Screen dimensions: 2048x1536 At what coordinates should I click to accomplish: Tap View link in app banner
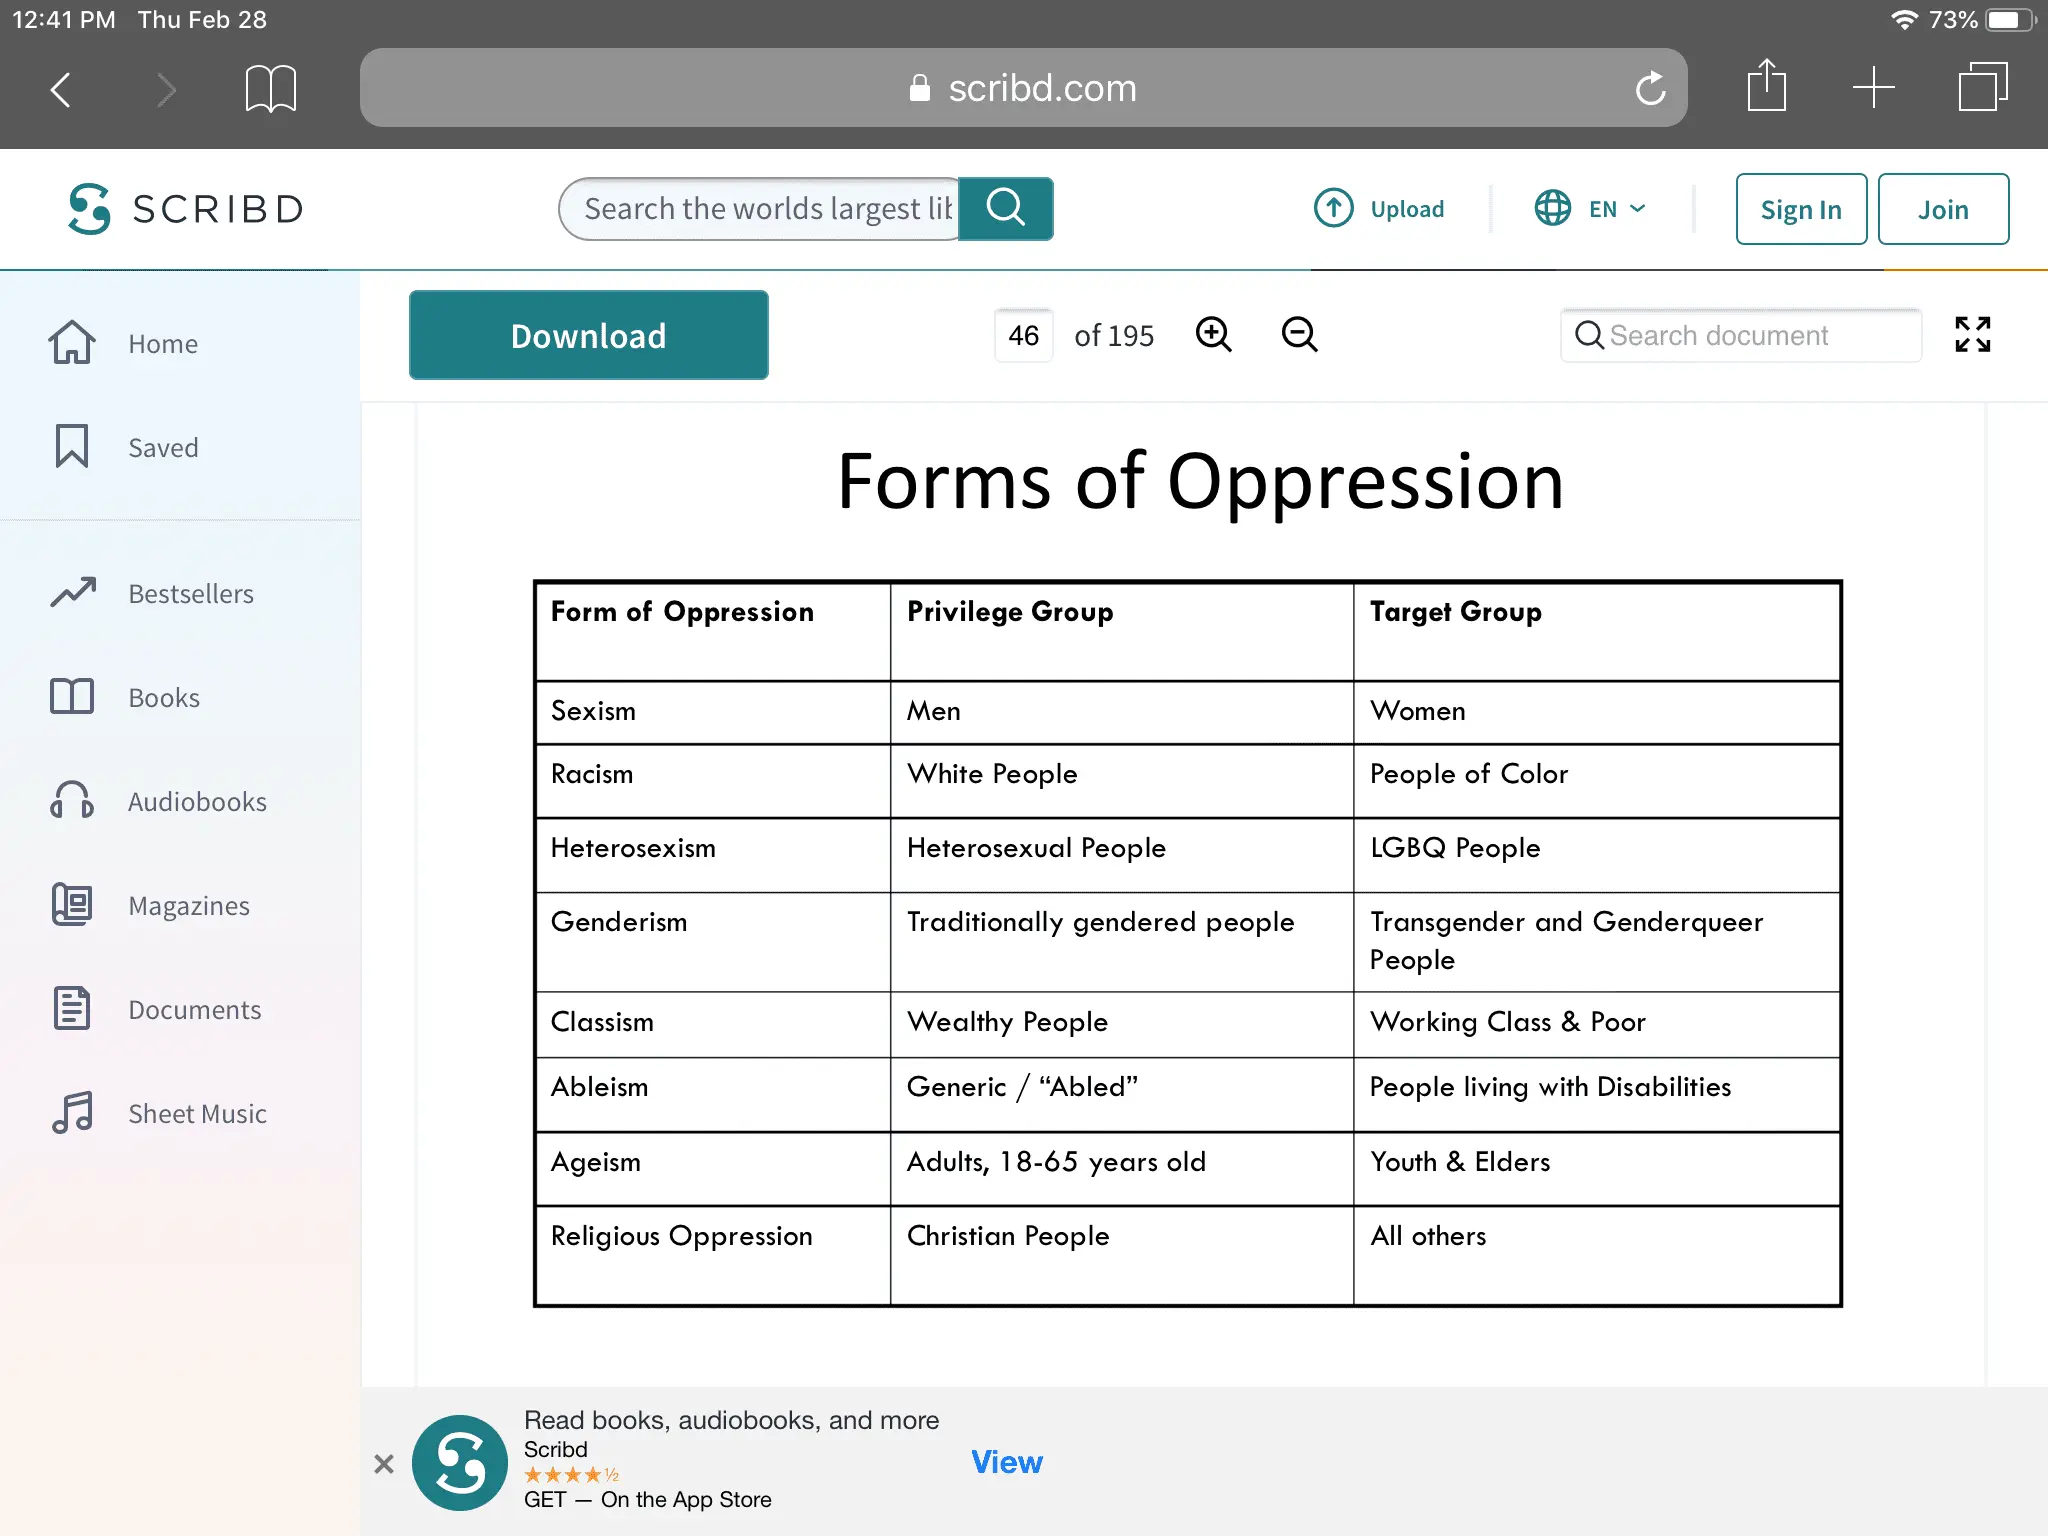[x=1006, y=1462]
